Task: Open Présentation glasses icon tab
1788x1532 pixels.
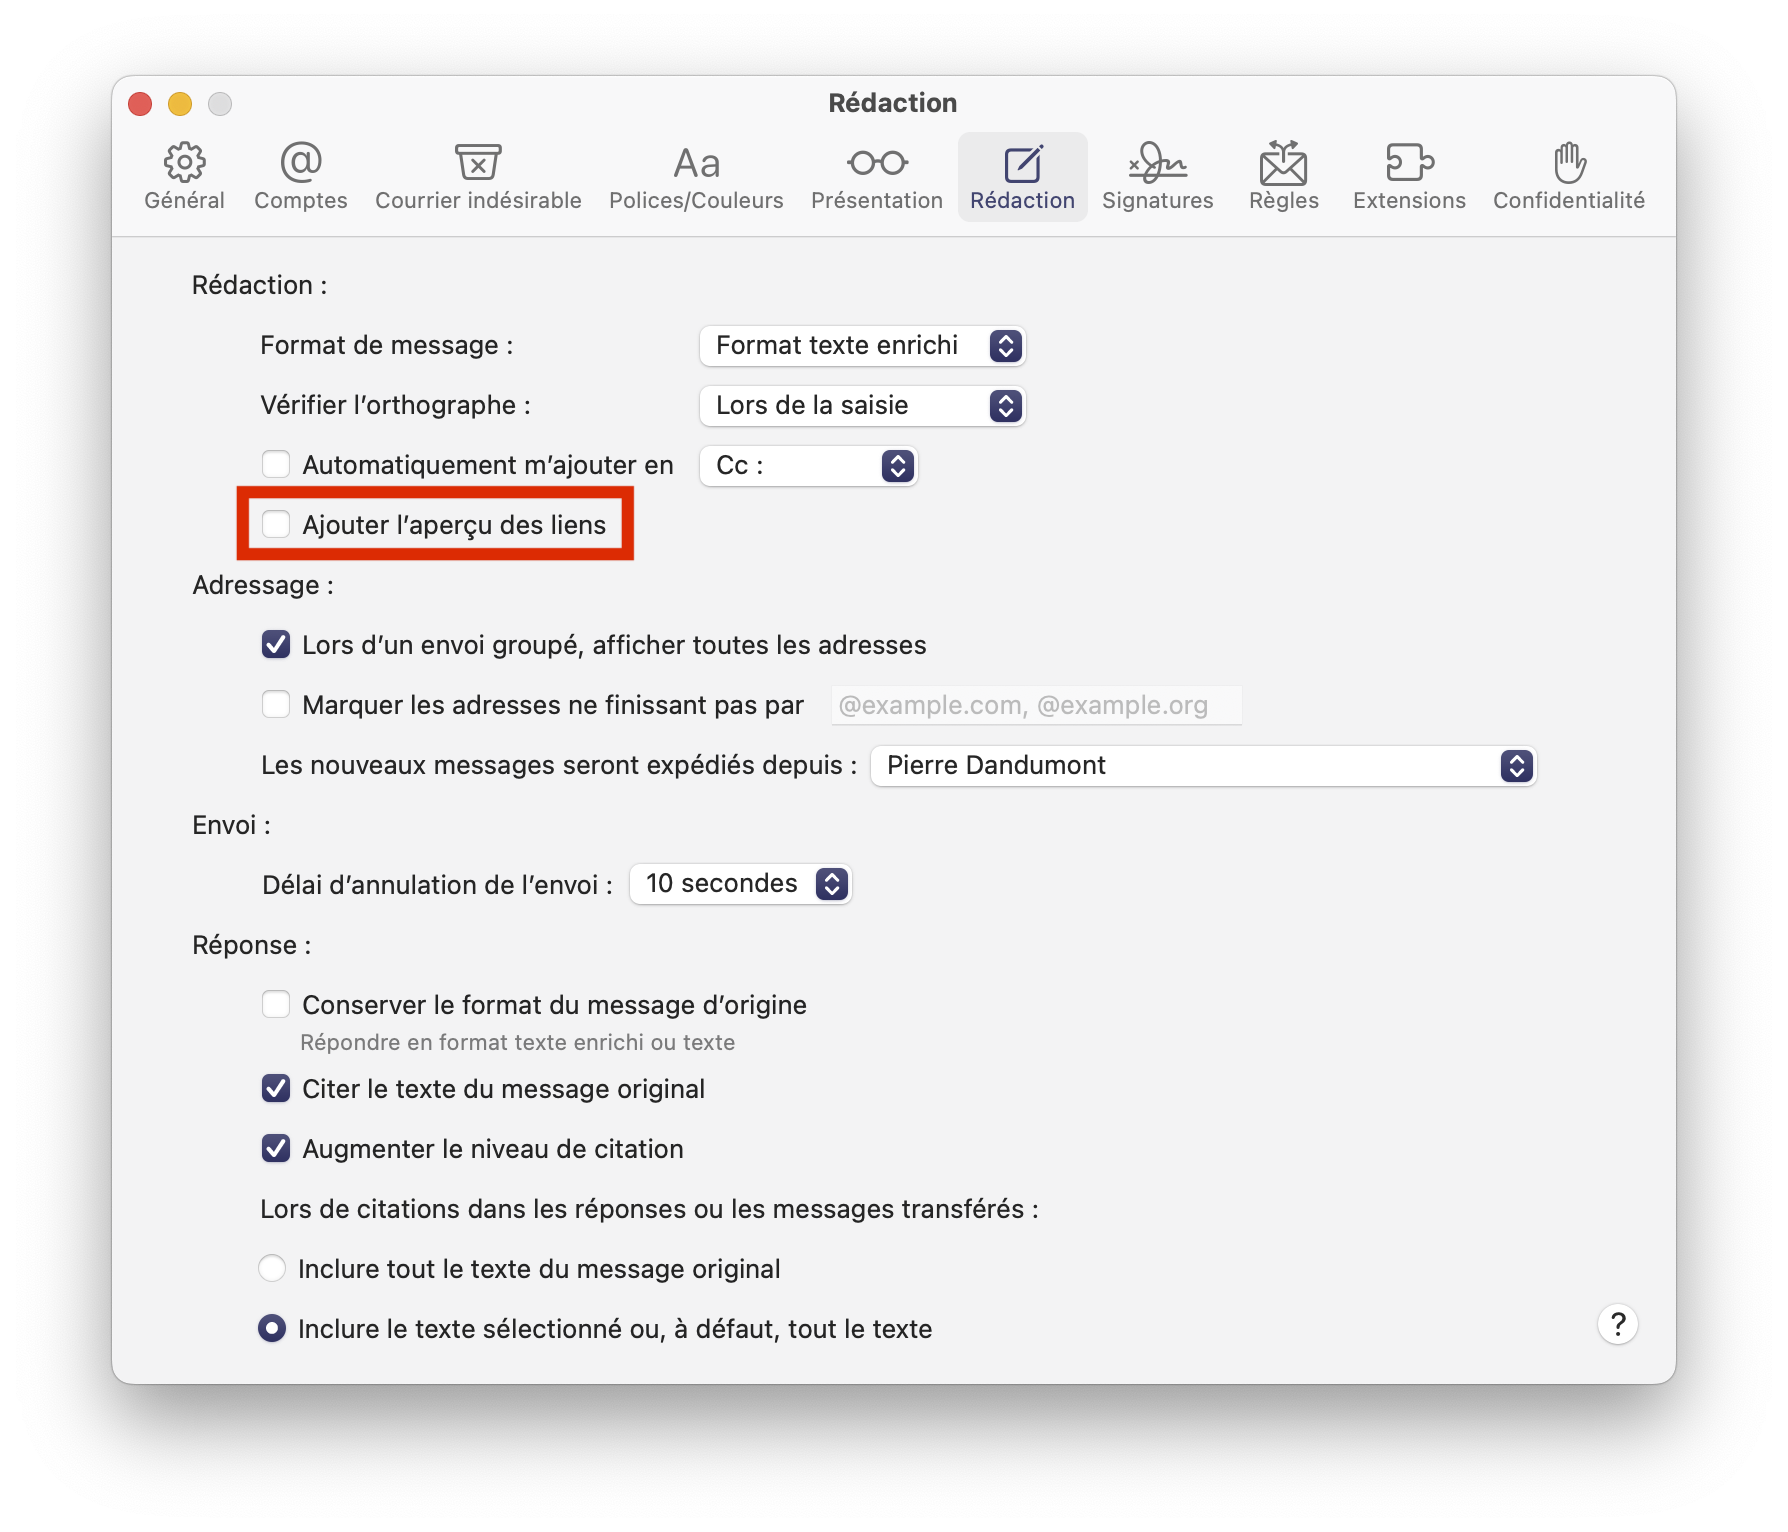Action: pyautogui.click(x=877, y=177)
